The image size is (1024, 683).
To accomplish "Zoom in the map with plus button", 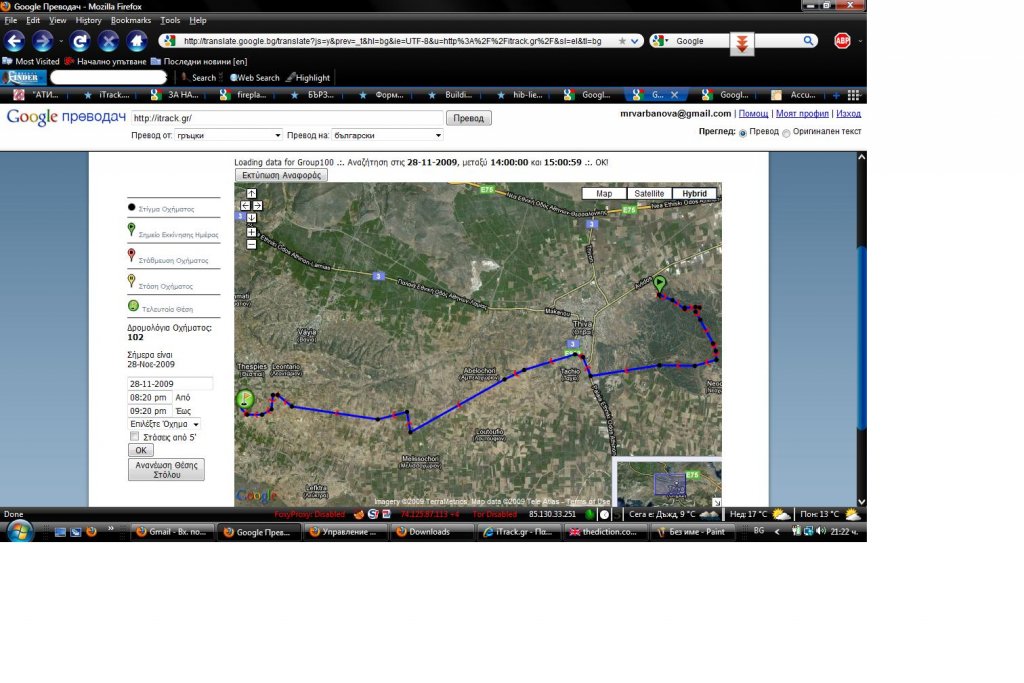I will click(x=251, y=232).
